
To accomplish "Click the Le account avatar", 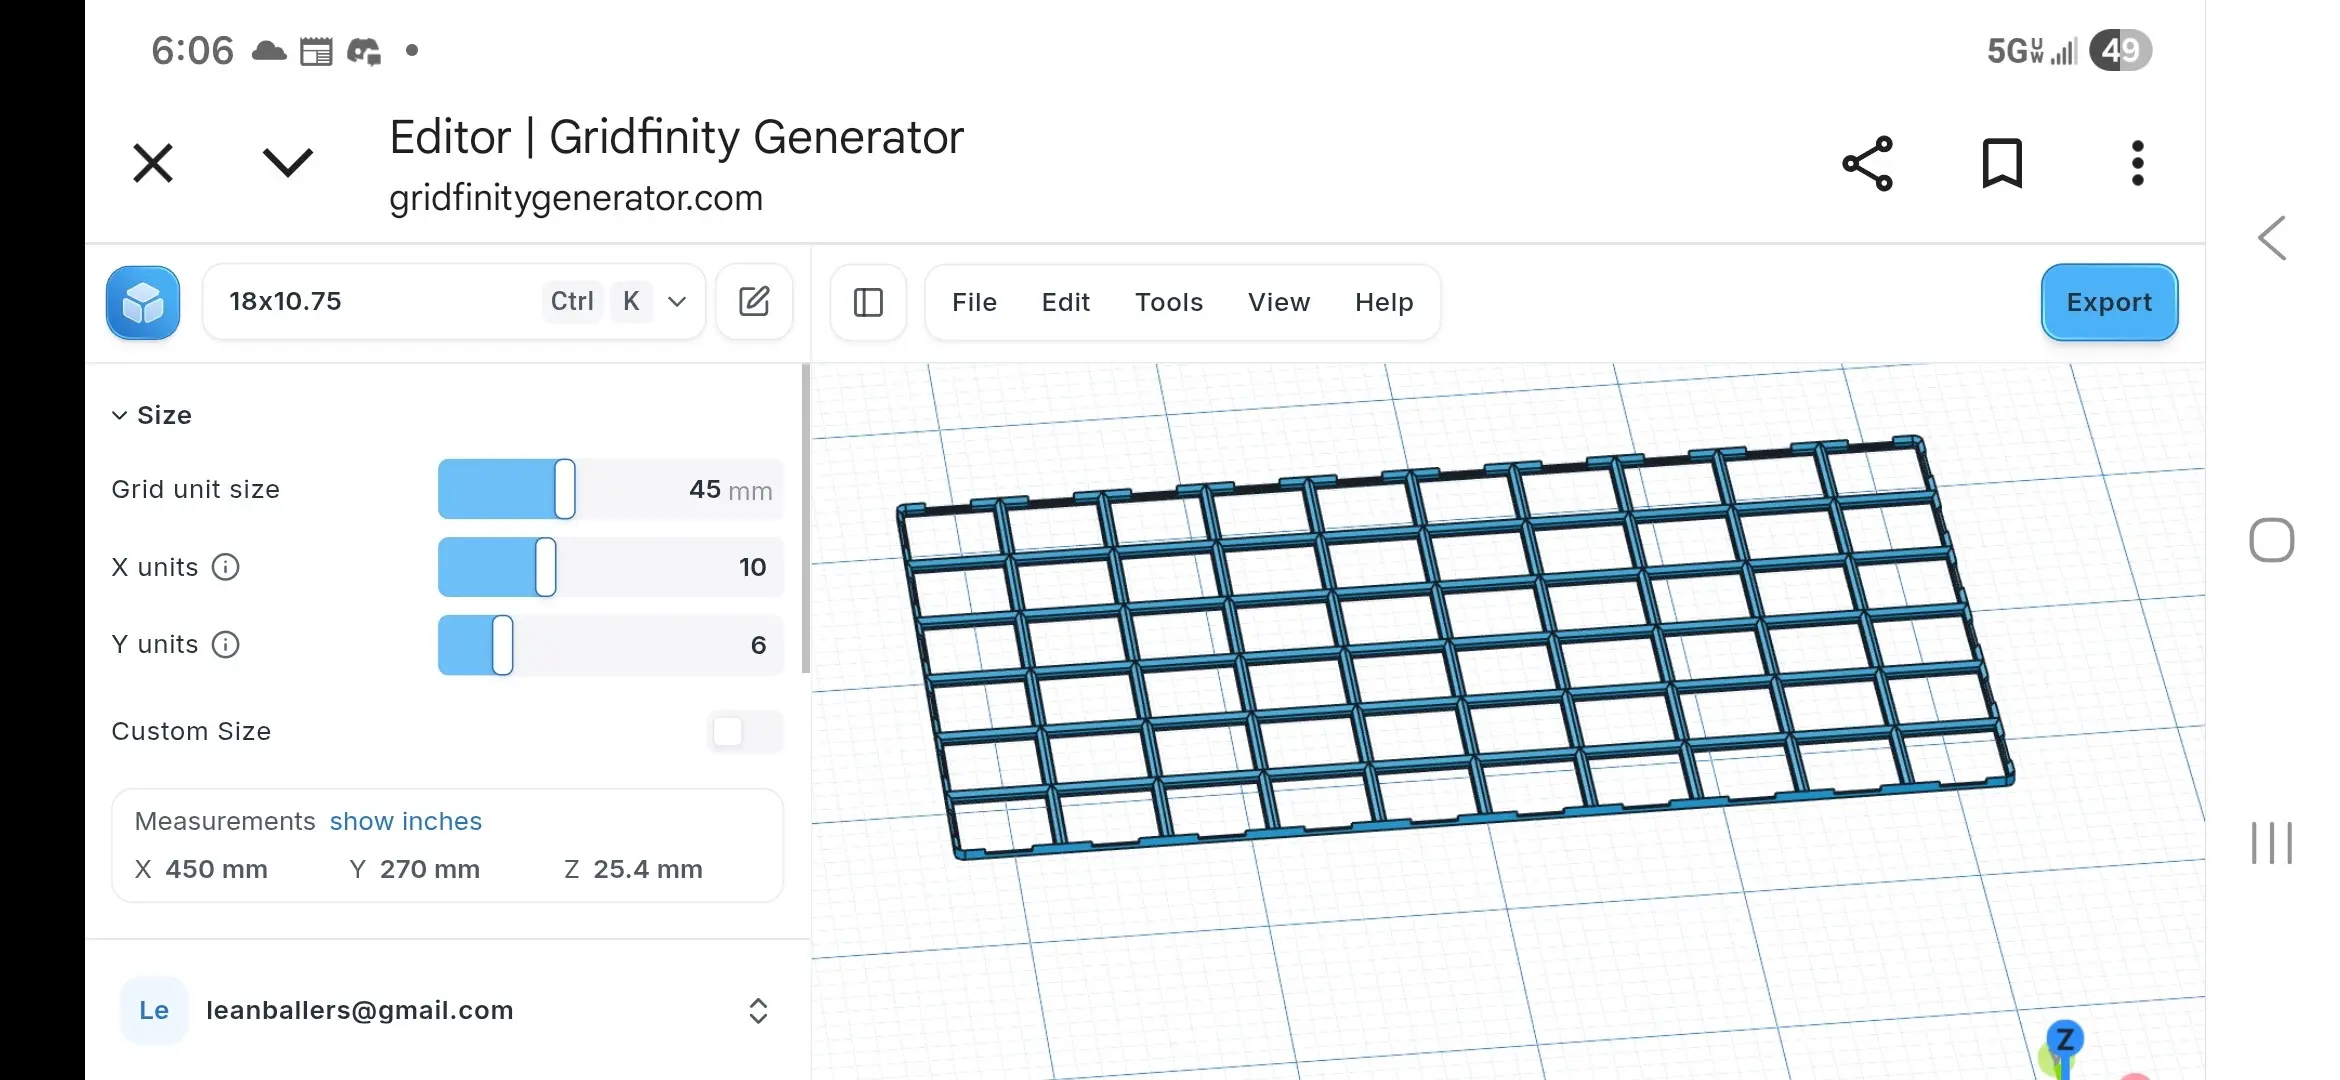I will tap(154, 1011).
